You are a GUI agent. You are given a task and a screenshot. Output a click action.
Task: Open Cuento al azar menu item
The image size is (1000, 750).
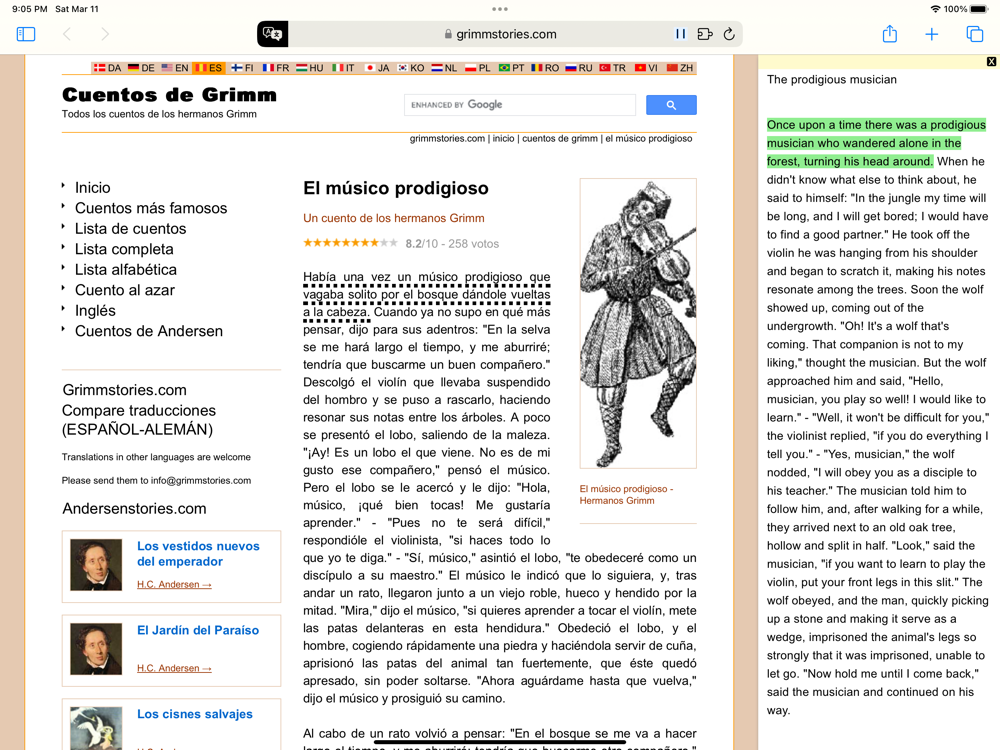[x=125, y=290]
